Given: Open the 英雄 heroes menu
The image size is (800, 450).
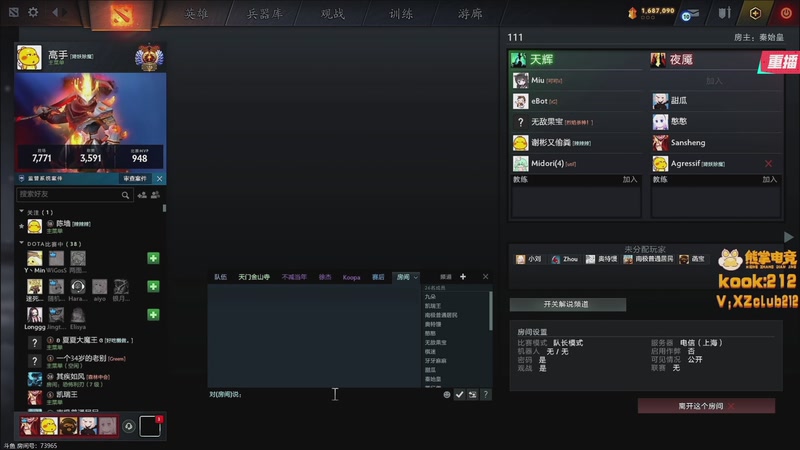Looking at the screenshot, I should [196, 14].
